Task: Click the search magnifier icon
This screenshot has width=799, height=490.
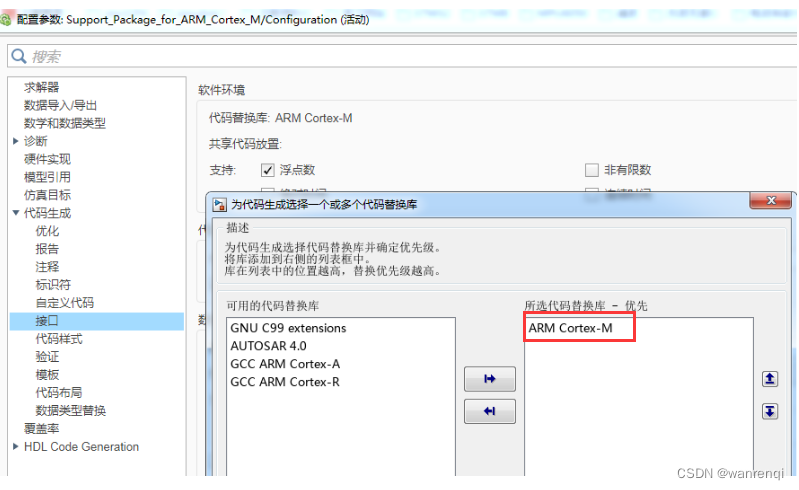Action: (x=19, y=56)
